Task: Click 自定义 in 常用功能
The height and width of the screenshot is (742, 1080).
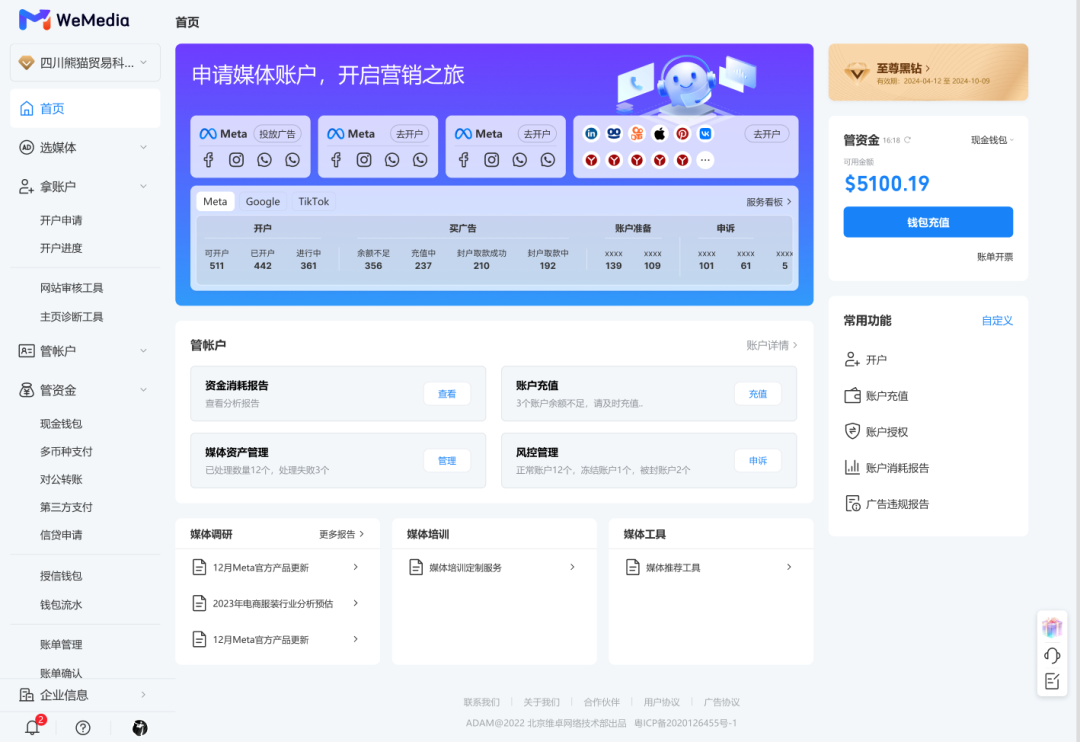Action: pos(997,320)
